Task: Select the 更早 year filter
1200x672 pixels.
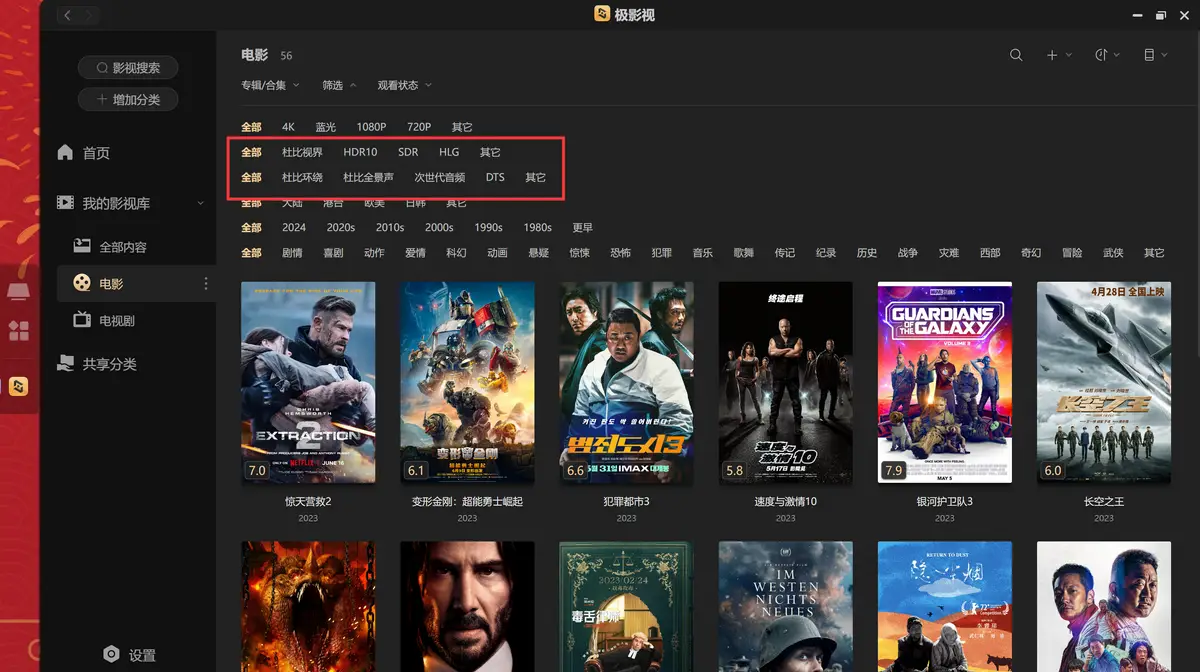Action: (x=583, y=227)
